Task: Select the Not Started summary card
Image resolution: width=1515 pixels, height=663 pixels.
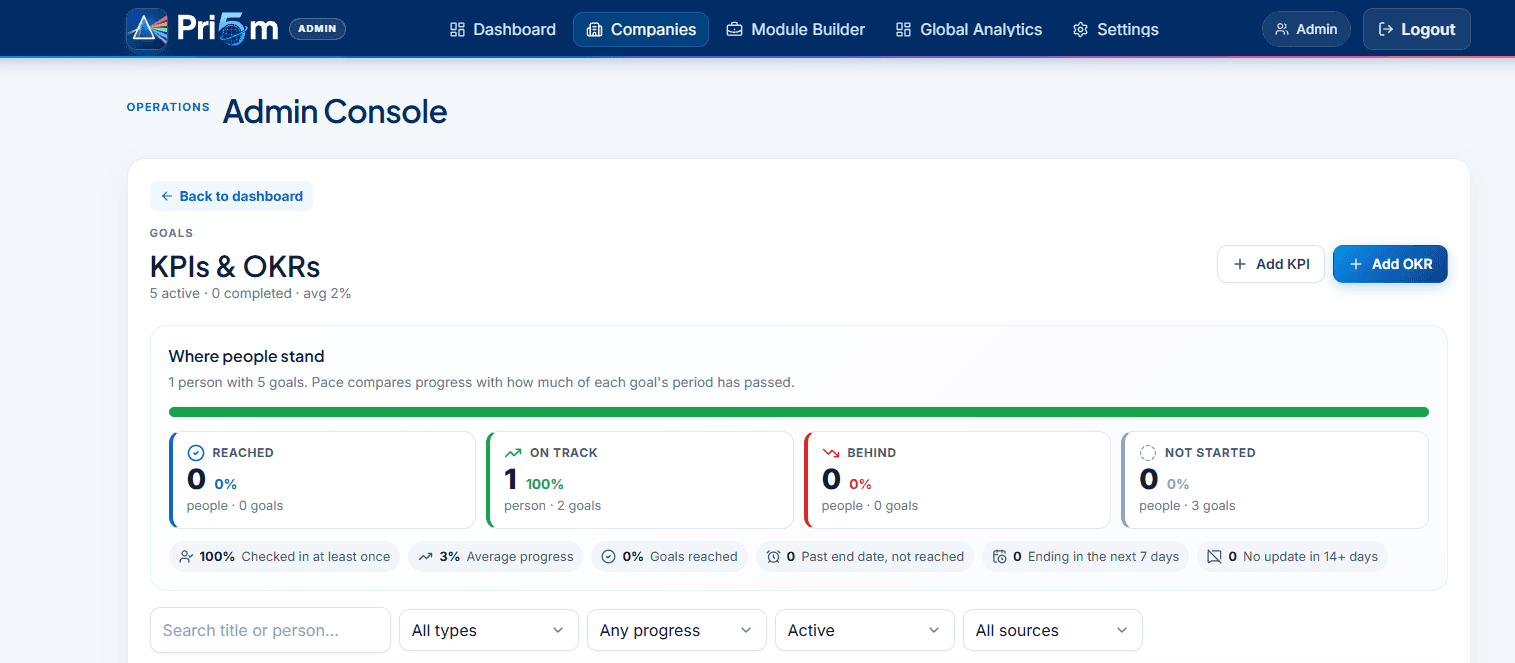Action: [x=1275, y=480]
